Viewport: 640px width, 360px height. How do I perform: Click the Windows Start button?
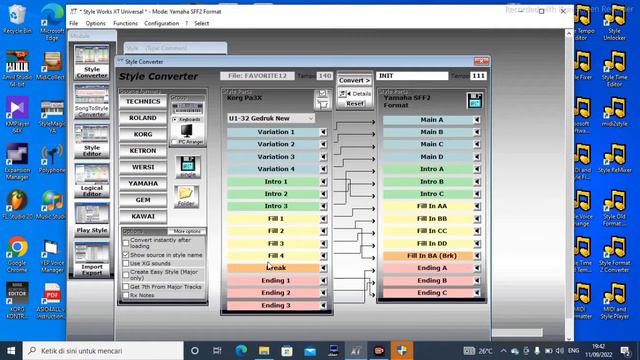(x=11, y=351)
